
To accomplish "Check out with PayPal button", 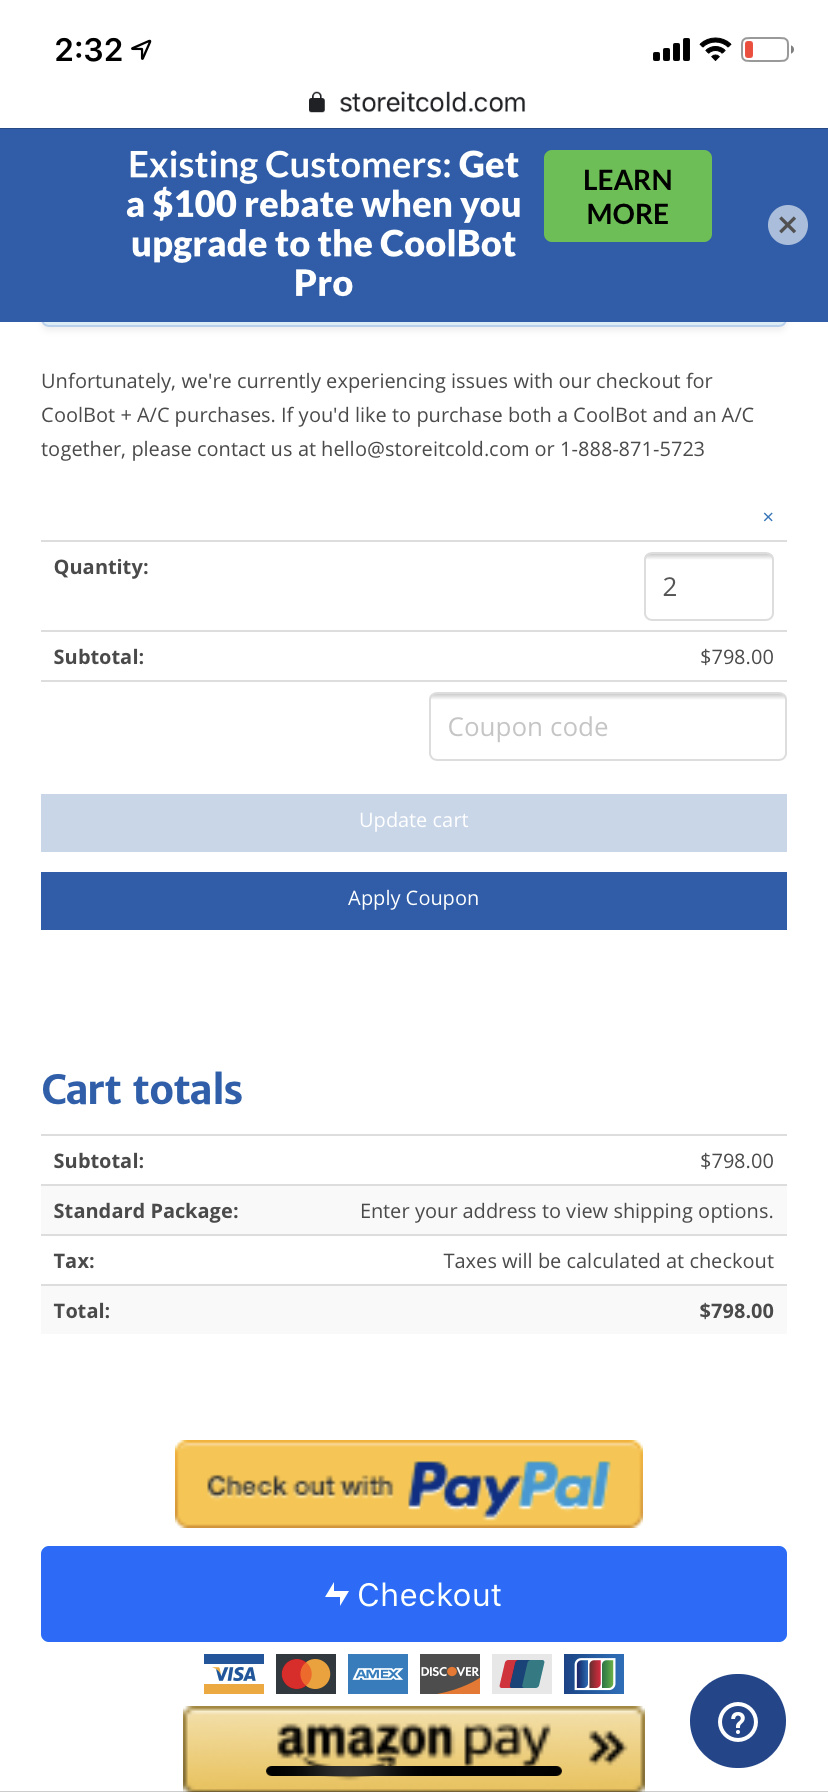I will pyautogui.click(x=409, y=1484).
